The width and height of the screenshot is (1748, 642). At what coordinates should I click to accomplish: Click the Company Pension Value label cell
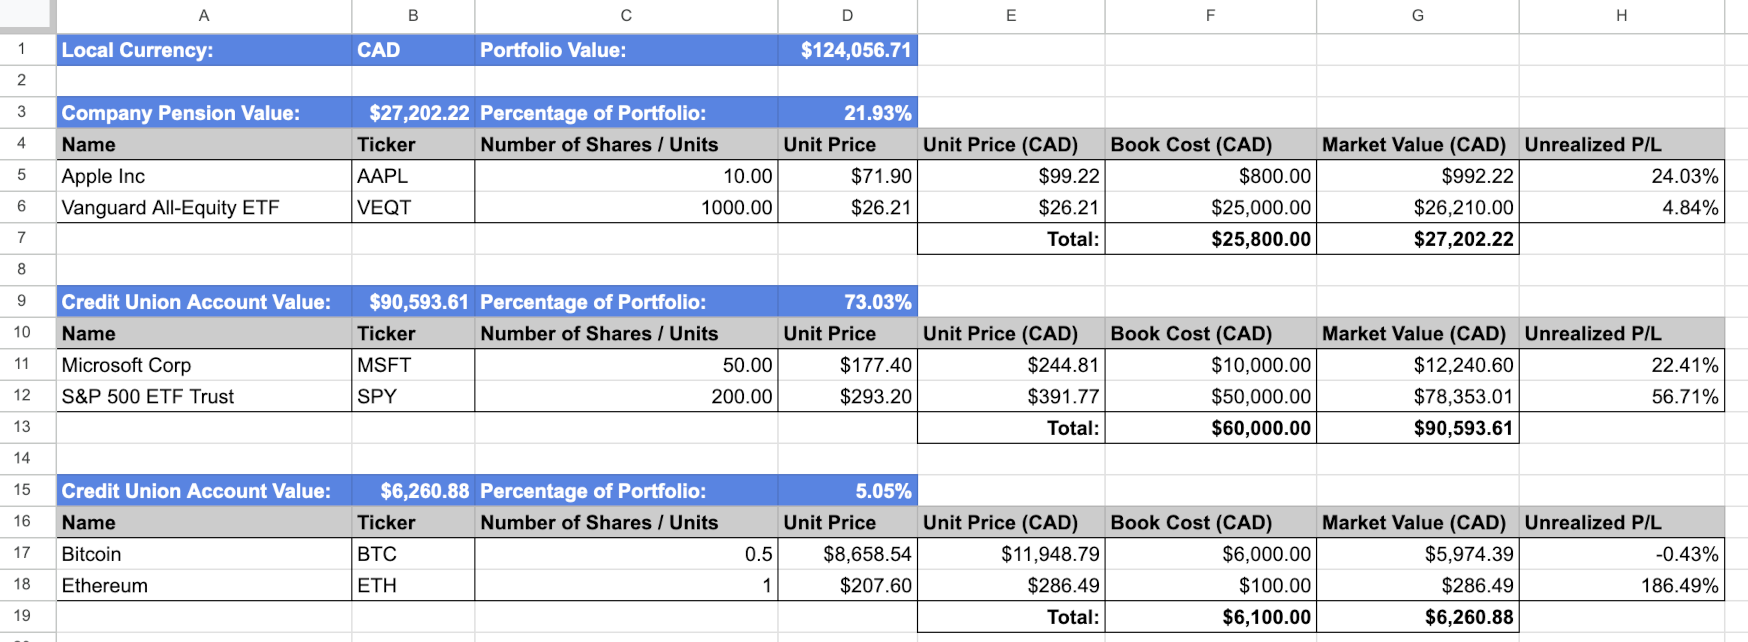(204, 113)
